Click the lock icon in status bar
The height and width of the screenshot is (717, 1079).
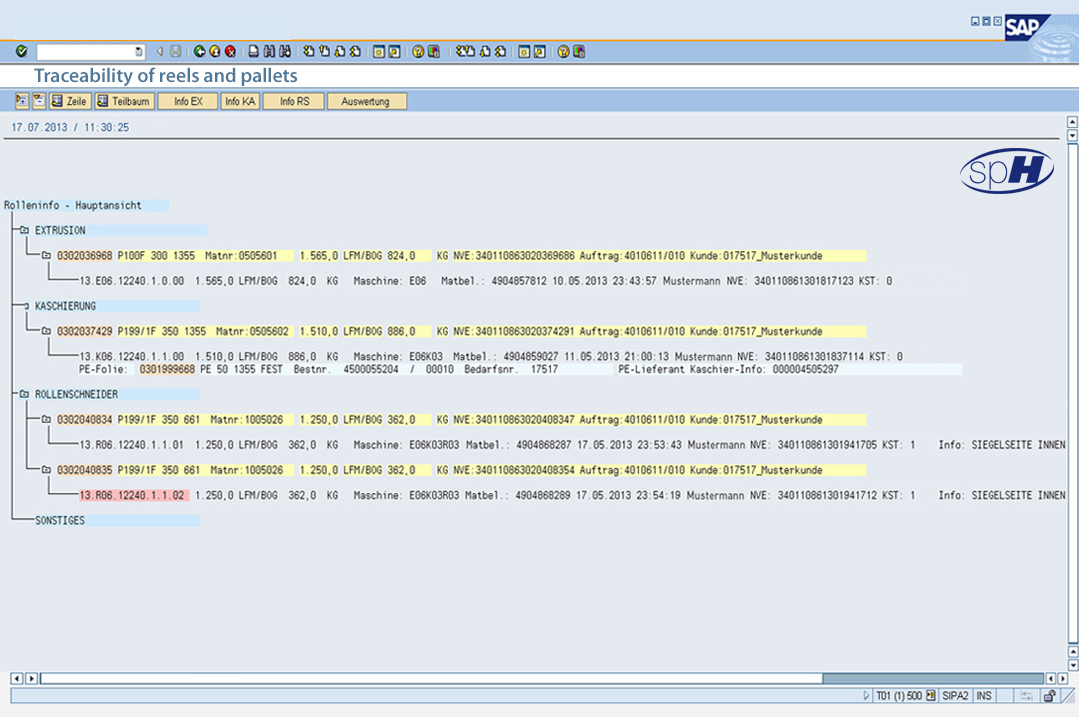coord(1050,696)
